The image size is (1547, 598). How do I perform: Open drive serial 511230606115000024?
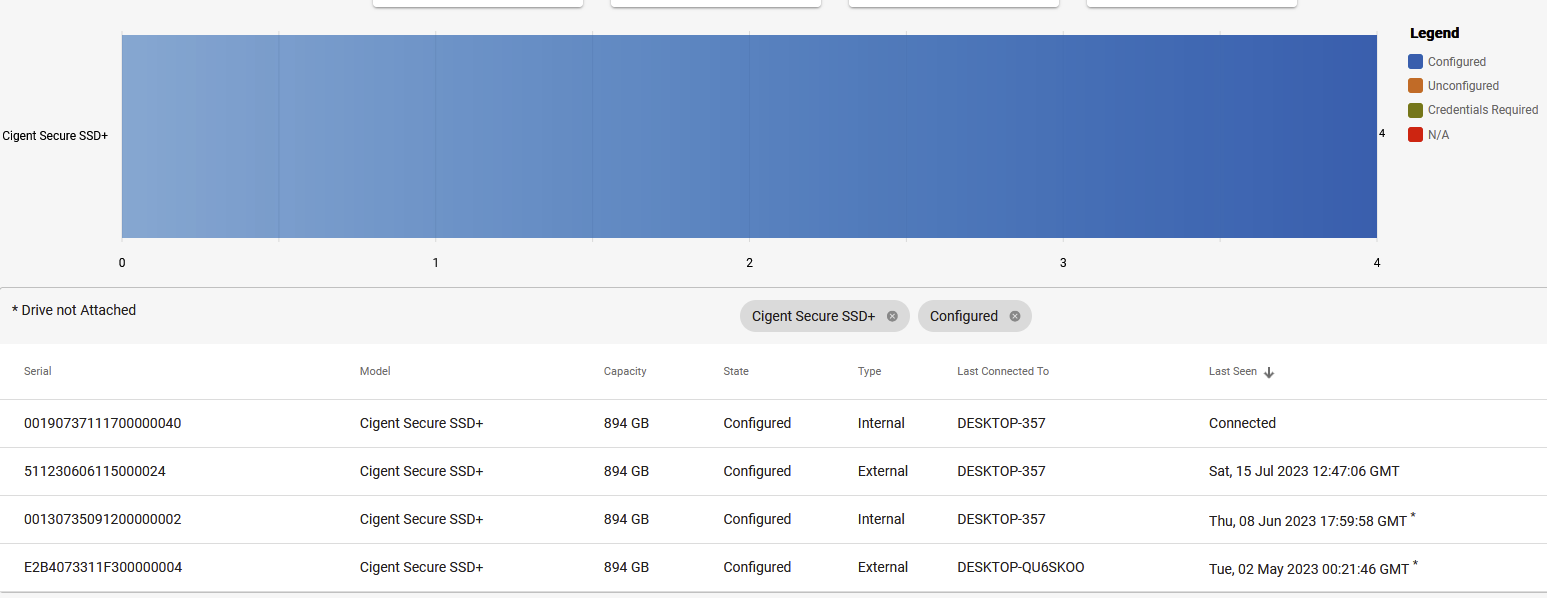point(94,471)
